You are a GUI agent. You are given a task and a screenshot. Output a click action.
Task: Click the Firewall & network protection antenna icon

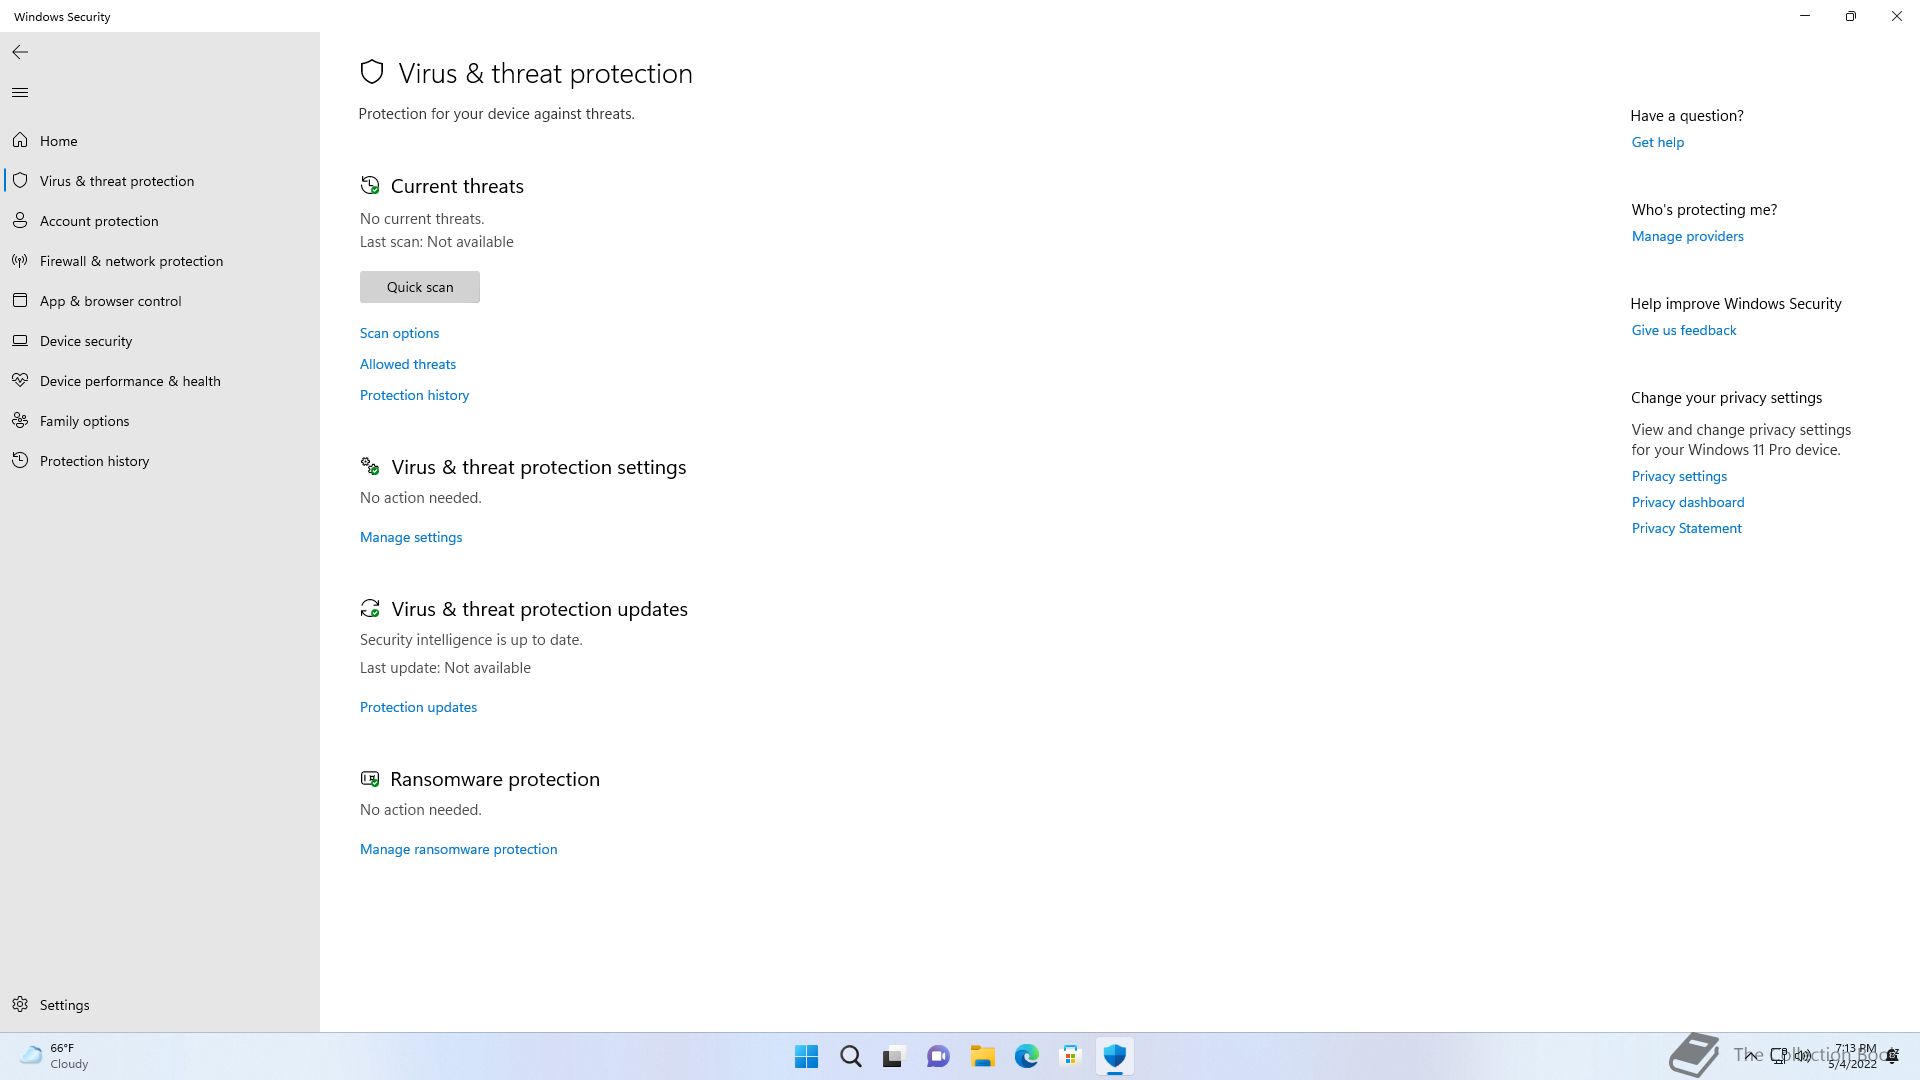point(20,261)
